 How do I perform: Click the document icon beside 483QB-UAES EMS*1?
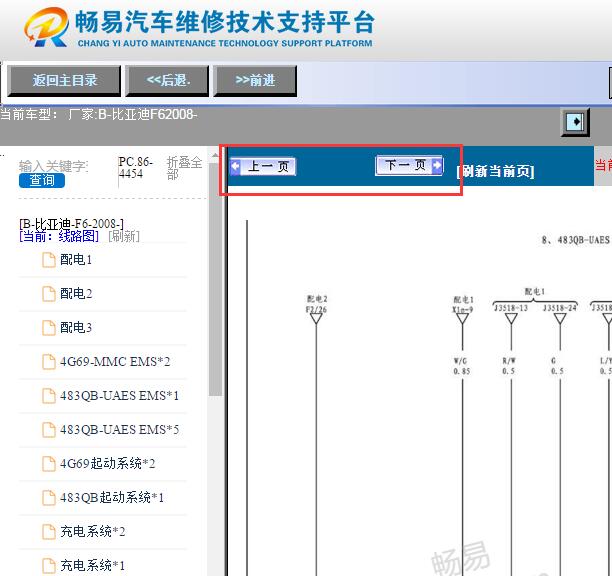[49, 396]
